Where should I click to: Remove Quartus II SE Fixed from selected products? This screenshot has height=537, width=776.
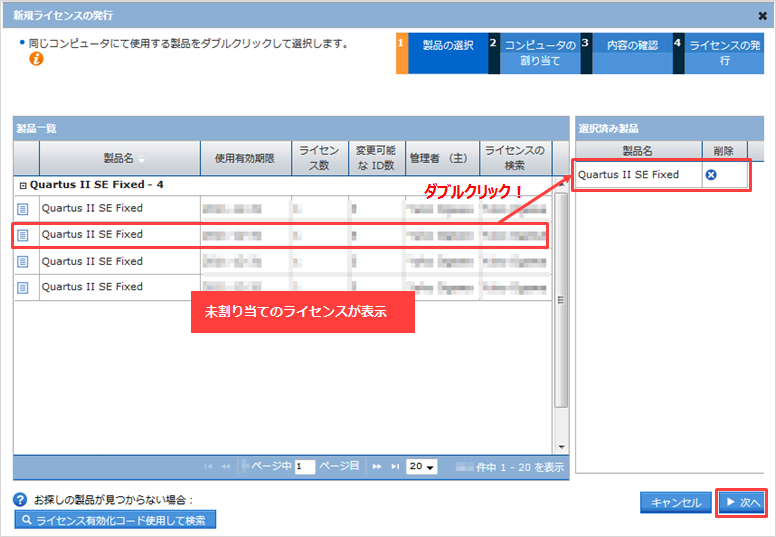pyautogui.click(x=711, y=175)
